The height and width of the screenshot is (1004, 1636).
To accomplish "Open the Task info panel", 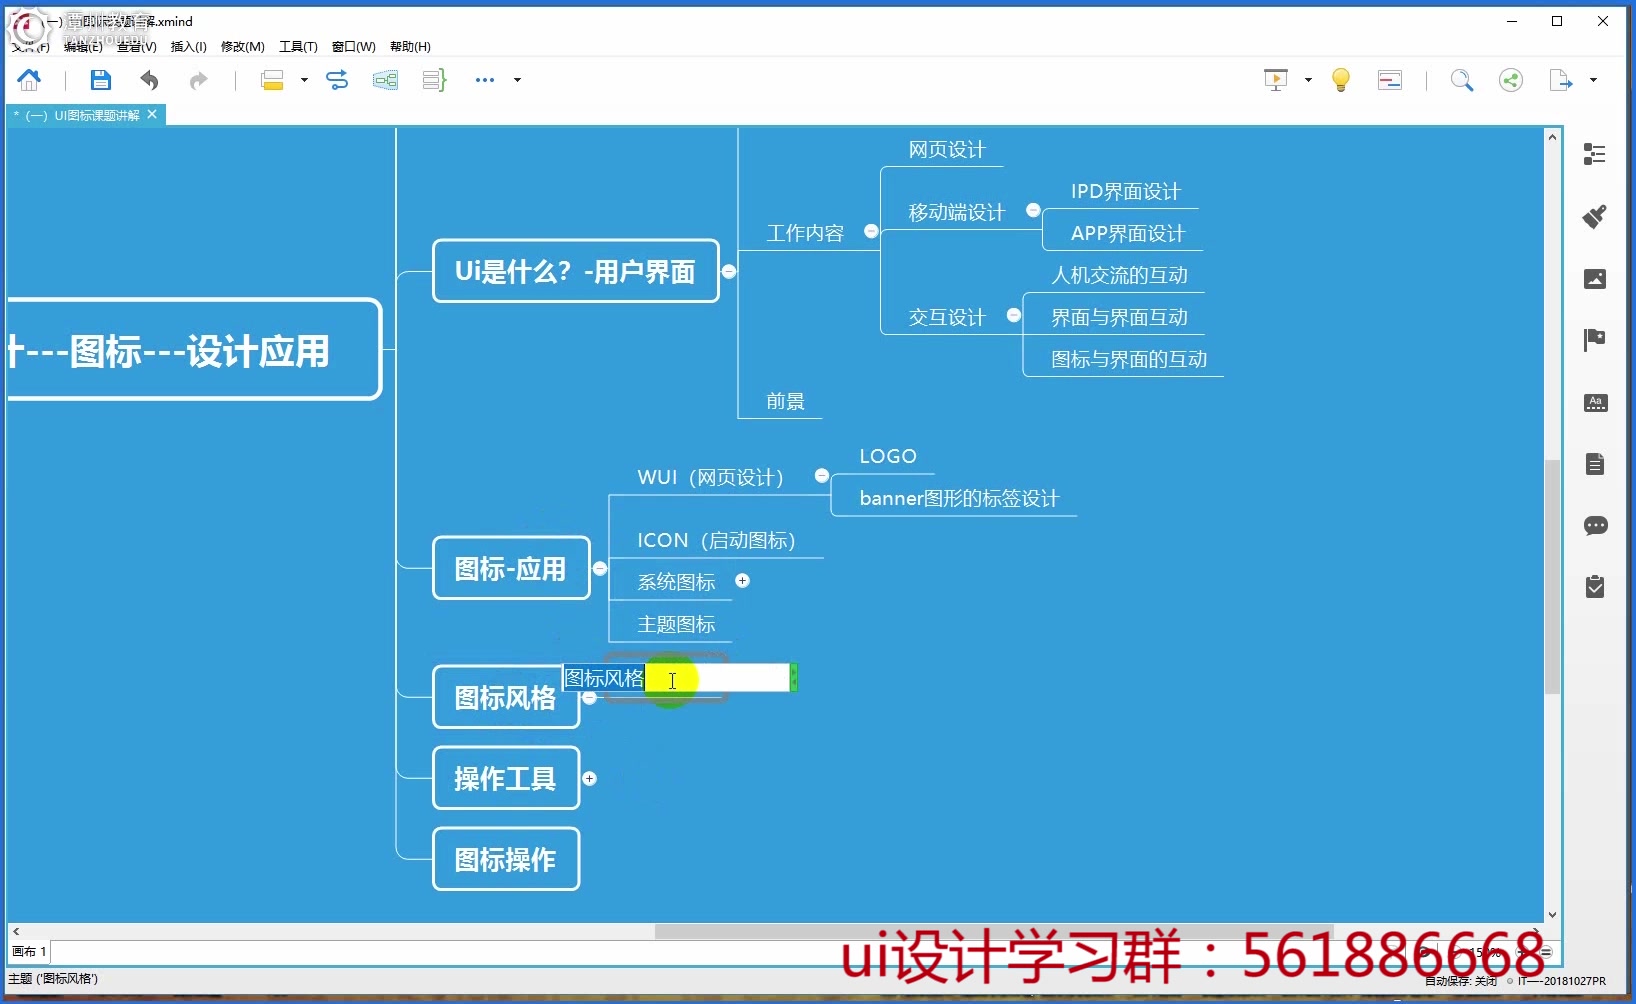I will click(x=1595, y=587).
